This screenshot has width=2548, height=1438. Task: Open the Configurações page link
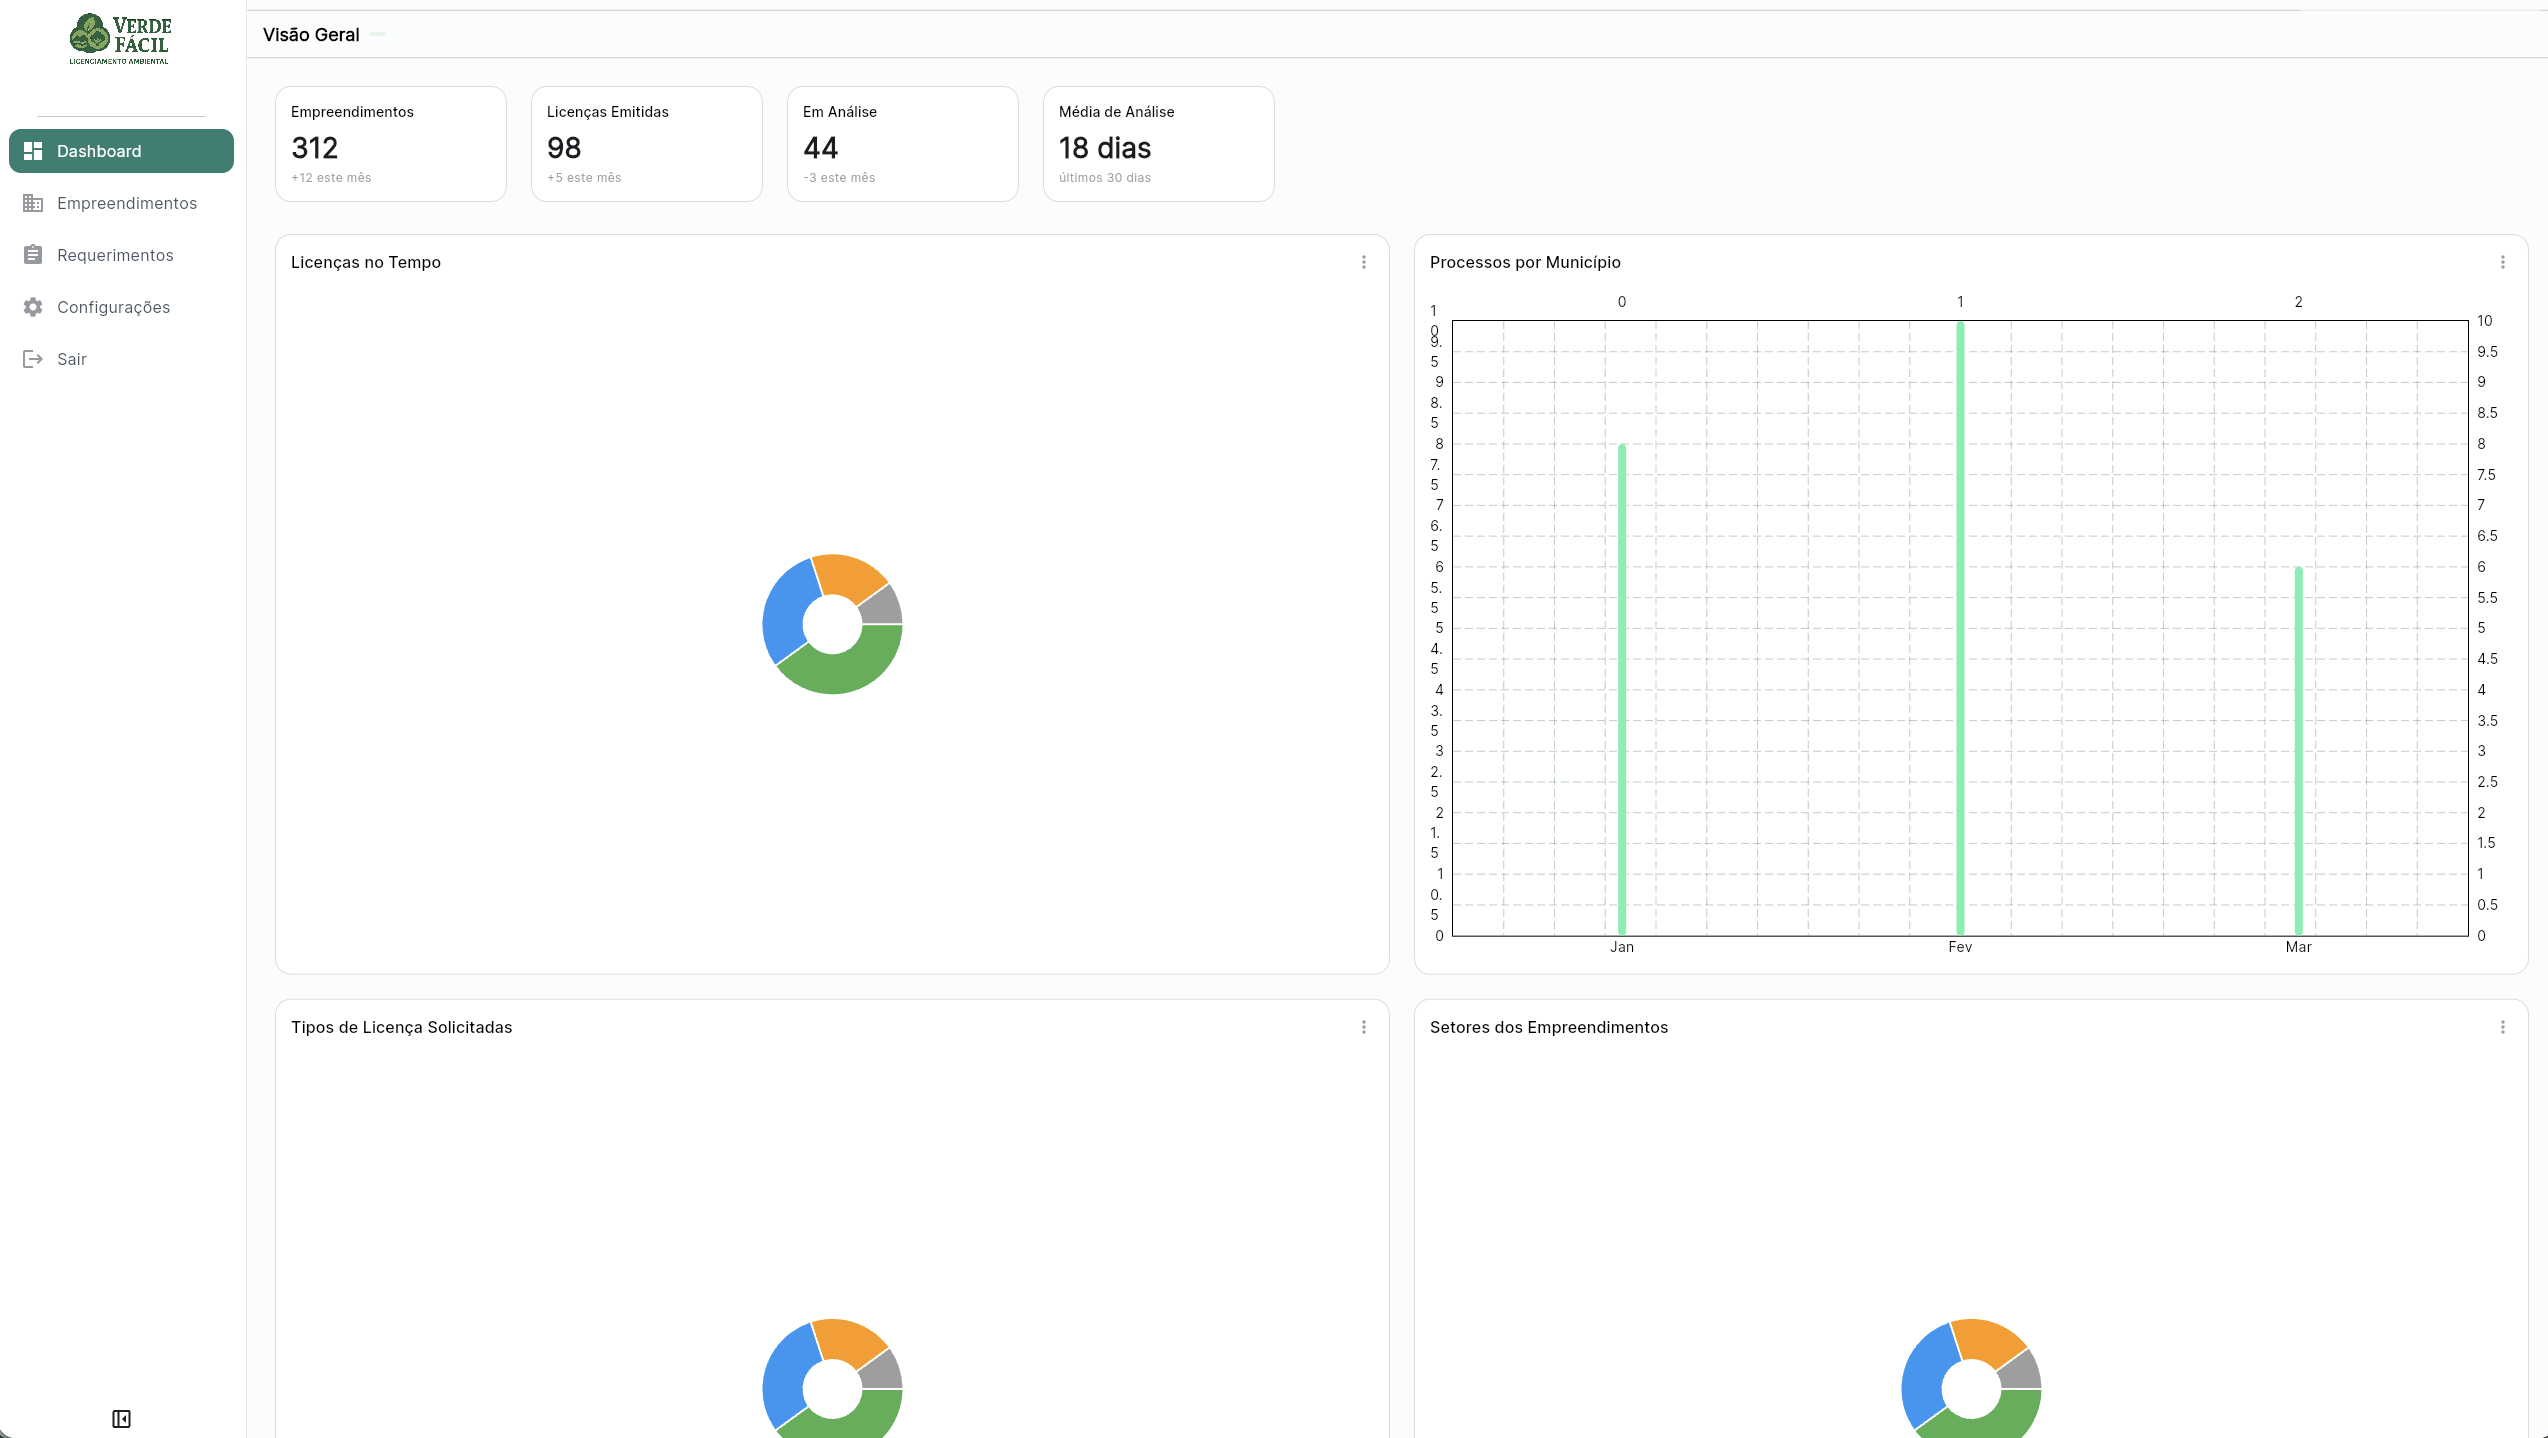click(x=113, y=307)
